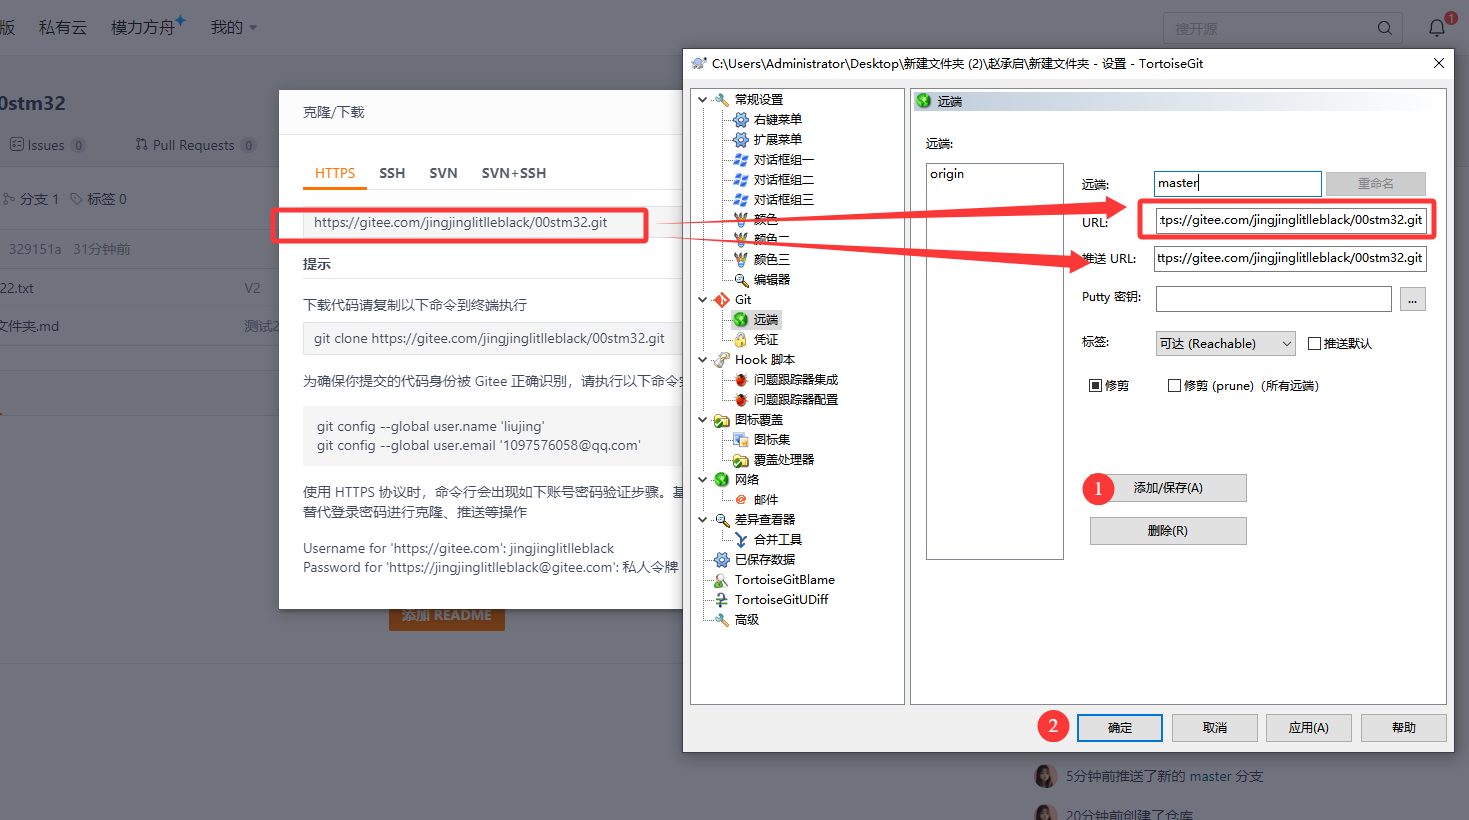Enable the 推送默认 checkbox
This screenshot has width=1469, height=820.
coord(1314,343)
